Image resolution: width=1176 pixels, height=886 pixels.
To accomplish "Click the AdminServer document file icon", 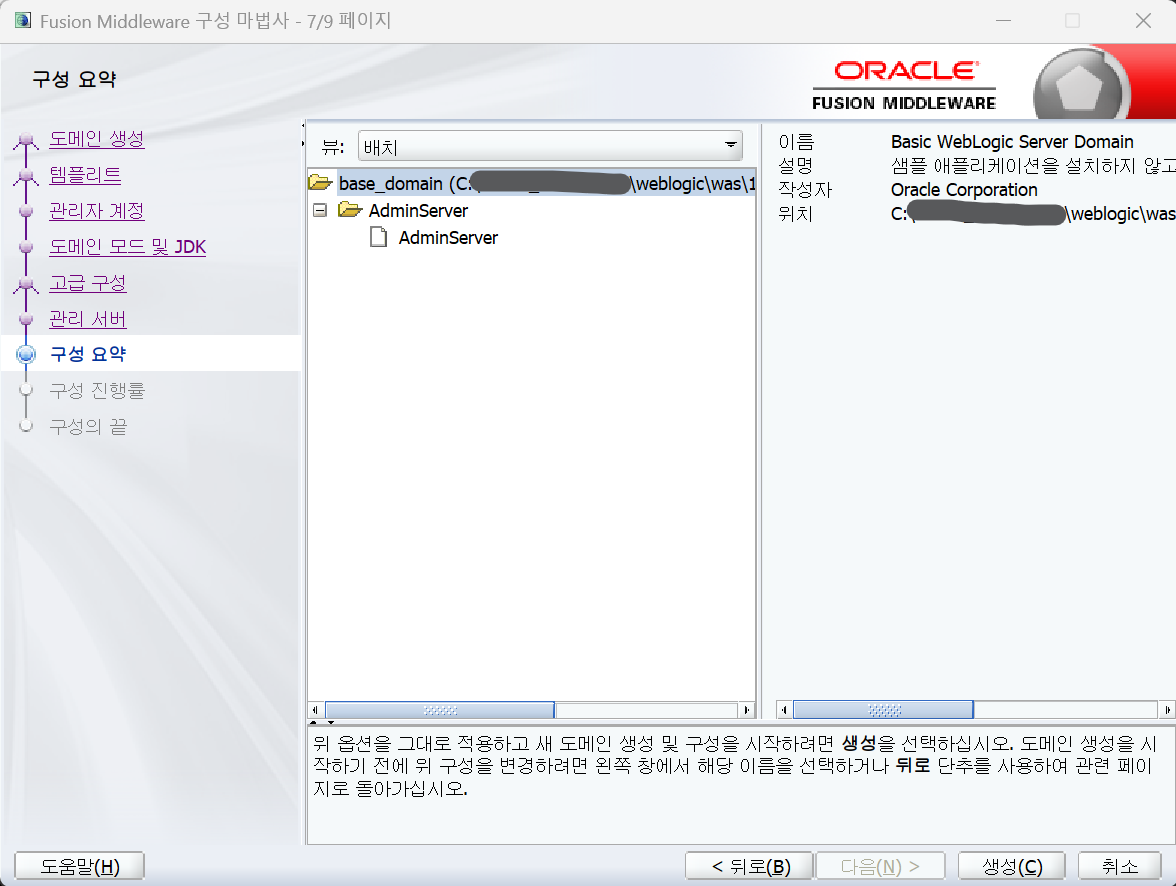I will point(379,238).
